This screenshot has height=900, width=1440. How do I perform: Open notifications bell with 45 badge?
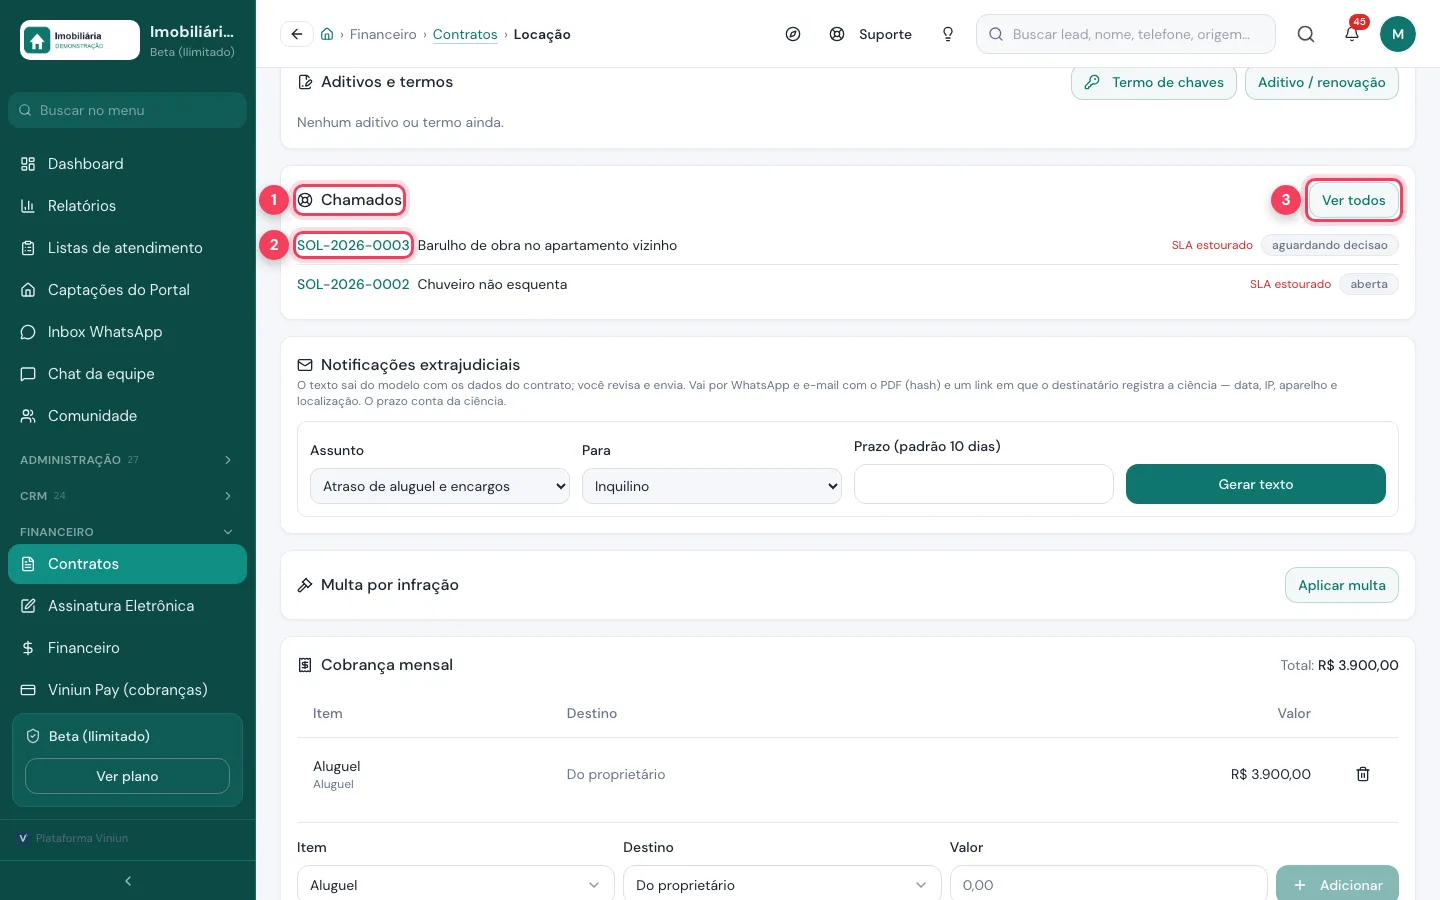pyautogui.click(x=1352, y=33)
